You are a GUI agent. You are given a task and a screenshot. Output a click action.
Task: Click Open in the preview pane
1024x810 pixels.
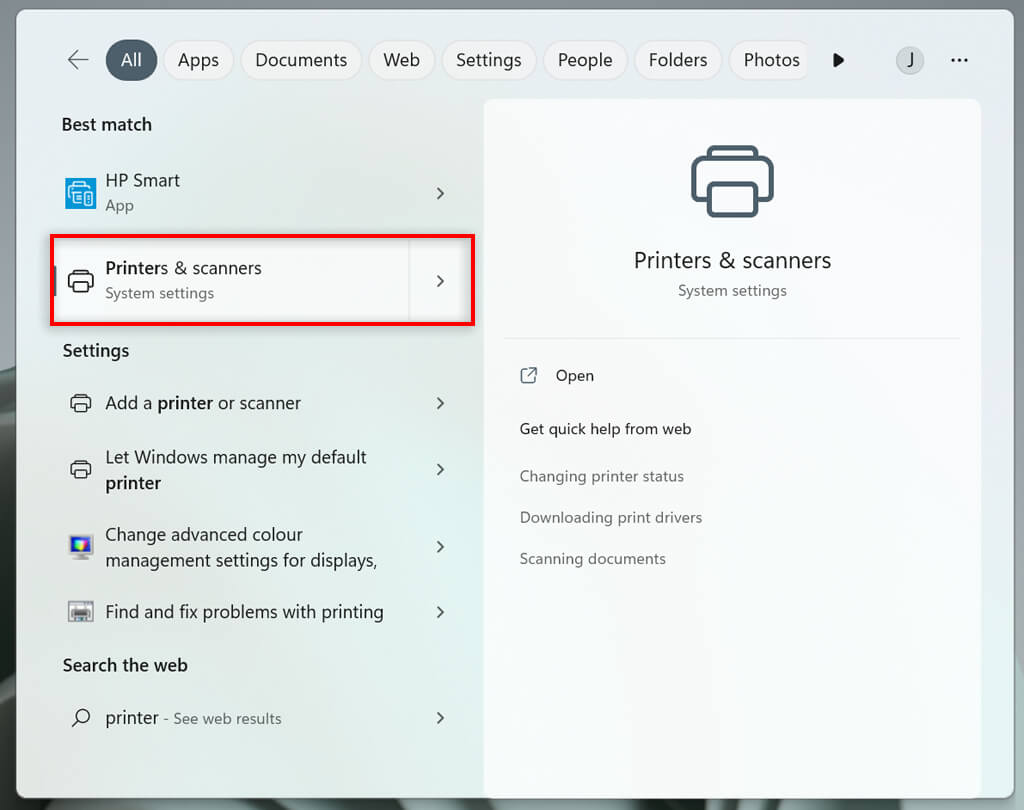pos(574,376)
